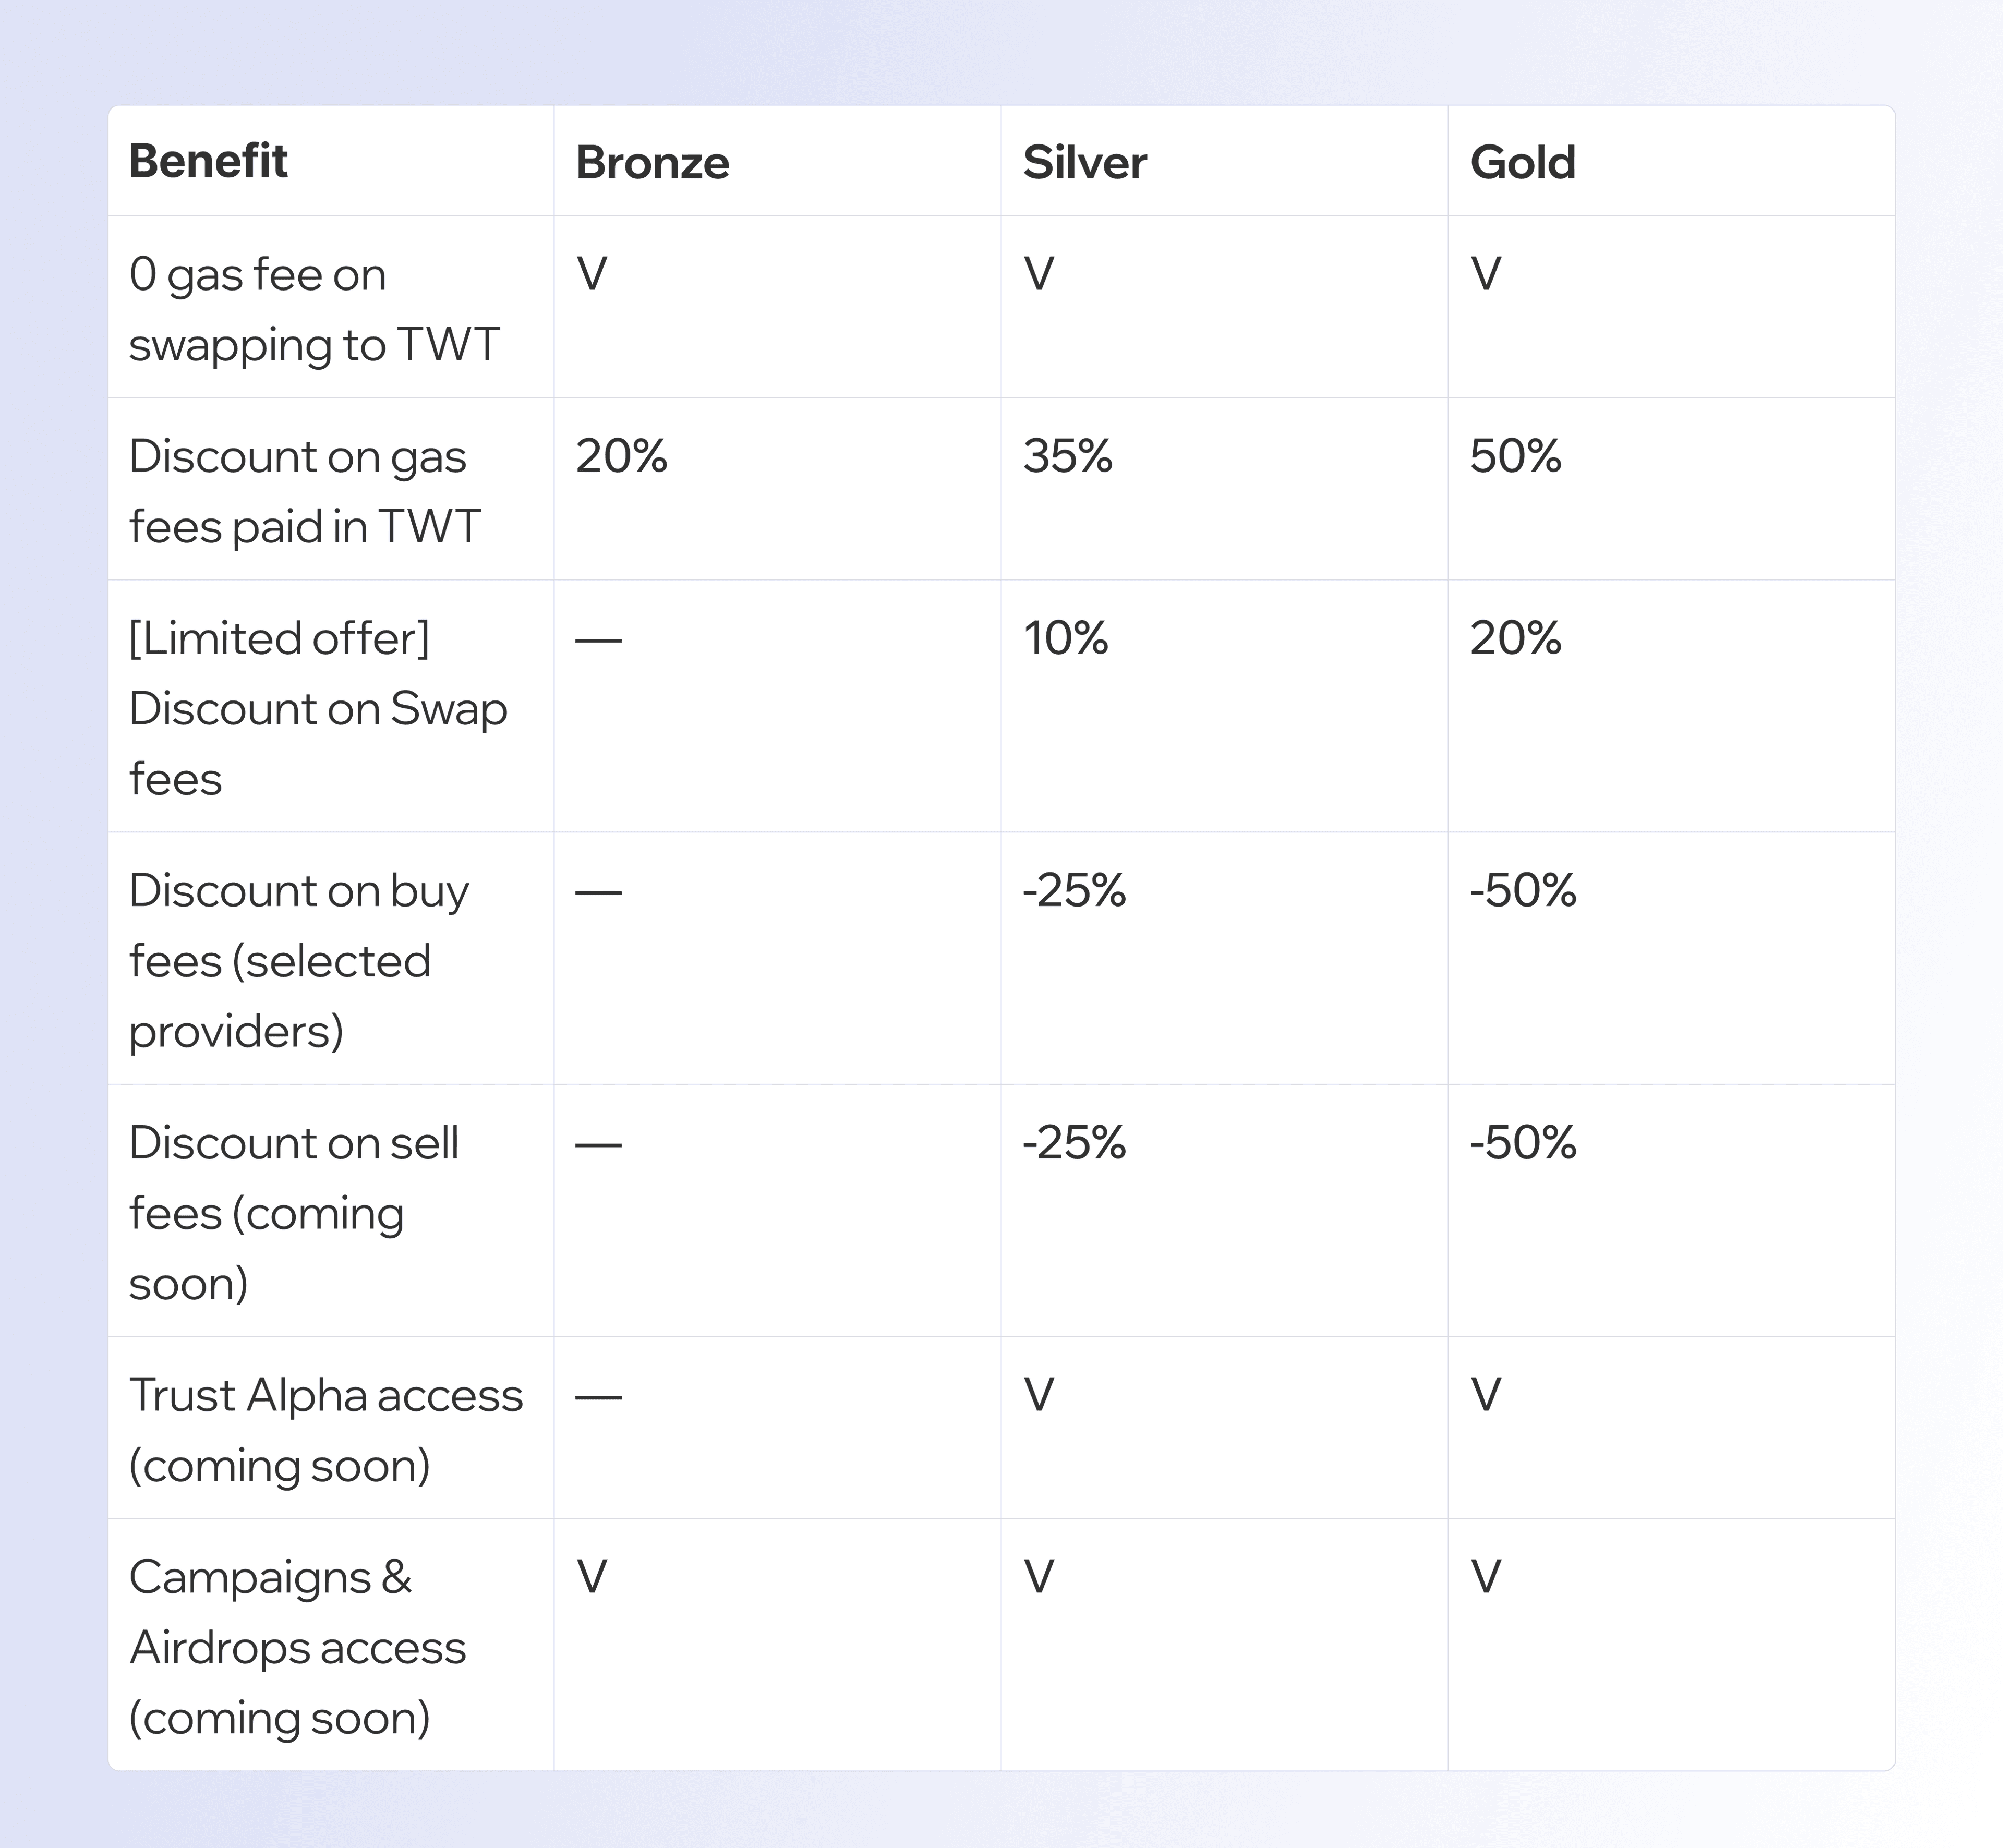The image size is (2003, 1848).
Task: Select the '0 gas fee on swapping to TWT' label
Action: point(313,309)
